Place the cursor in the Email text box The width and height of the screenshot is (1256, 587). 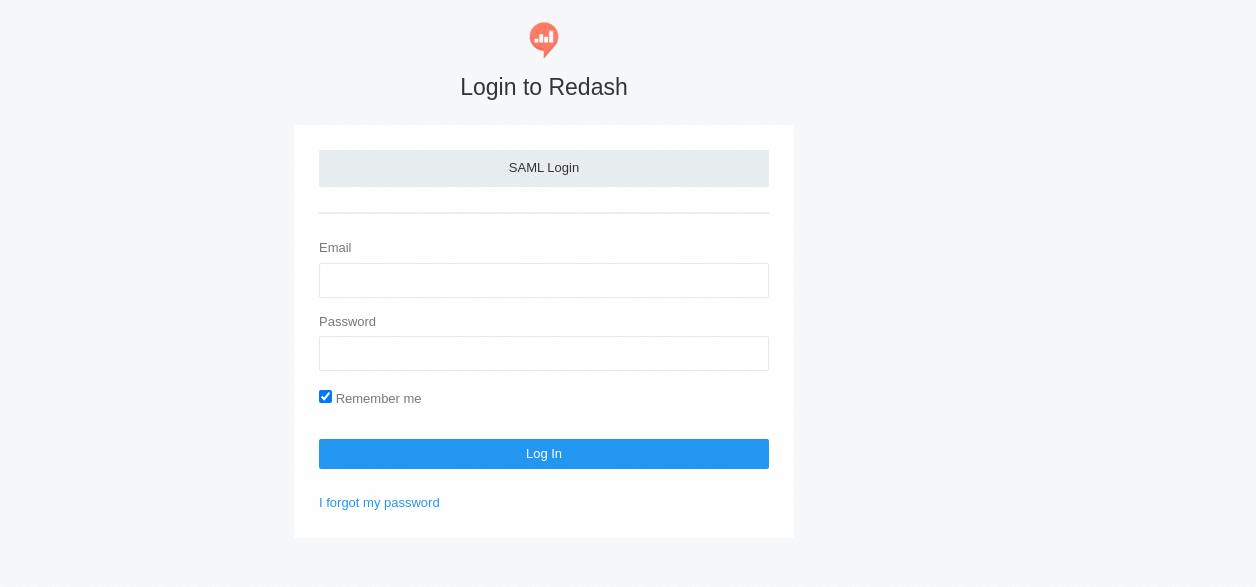(x=543, y=280)
